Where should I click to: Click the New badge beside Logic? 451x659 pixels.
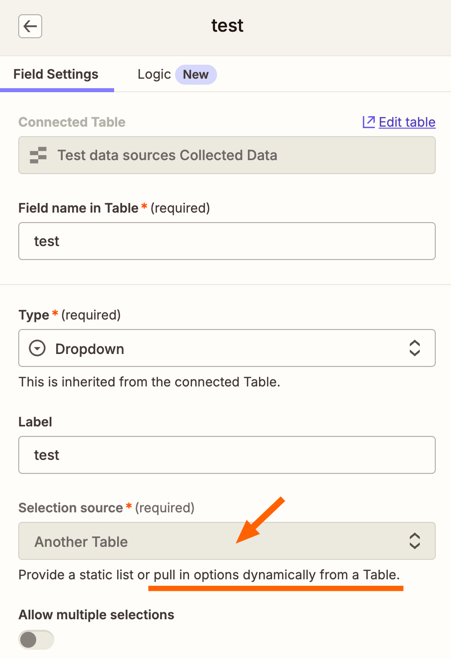[x=195, y=74]
